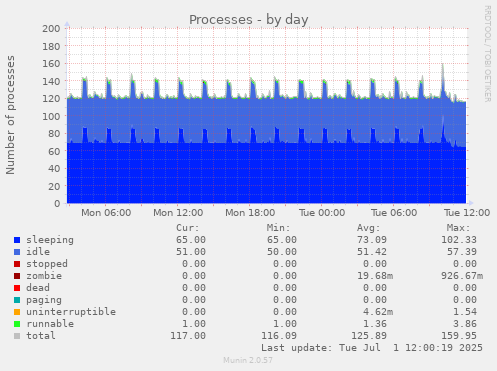Click the total min value 116.09
Viewport: 497px width, 371px height.
279,336
